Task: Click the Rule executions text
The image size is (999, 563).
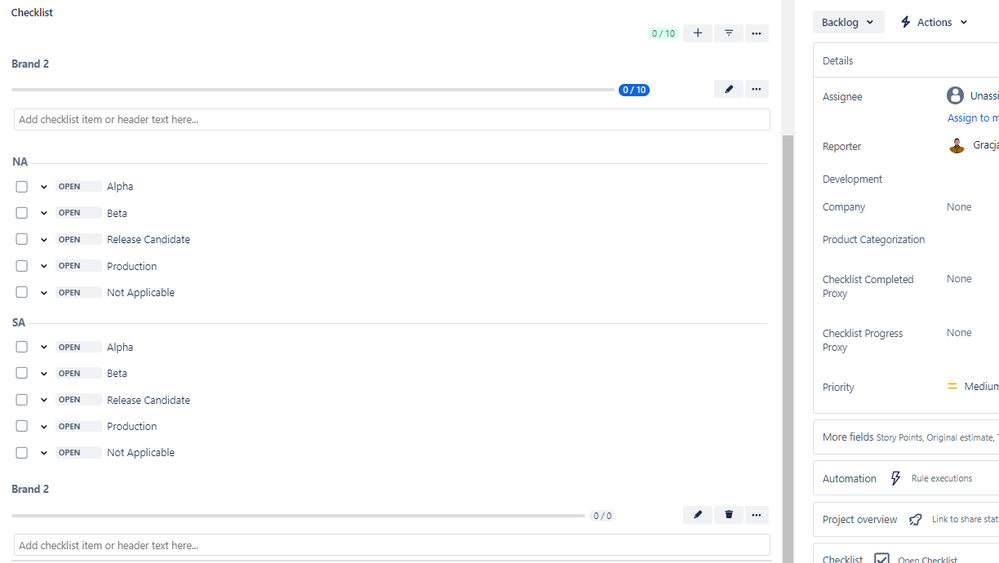Action: coord(942,478)
